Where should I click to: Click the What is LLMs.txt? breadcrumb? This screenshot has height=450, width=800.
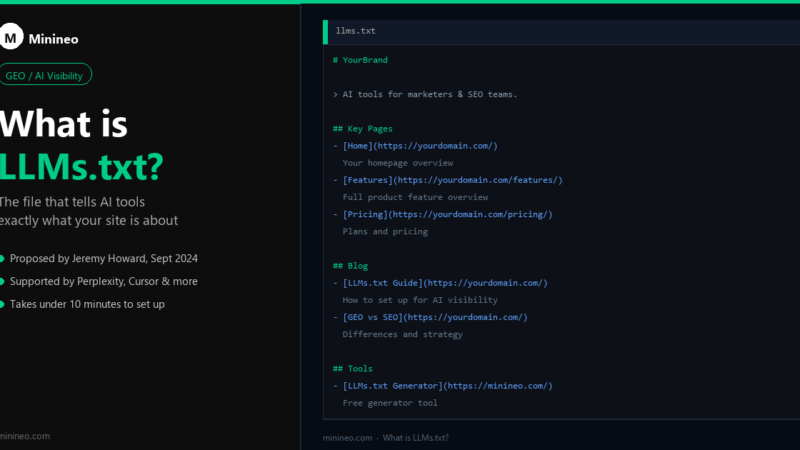[416, 438]
